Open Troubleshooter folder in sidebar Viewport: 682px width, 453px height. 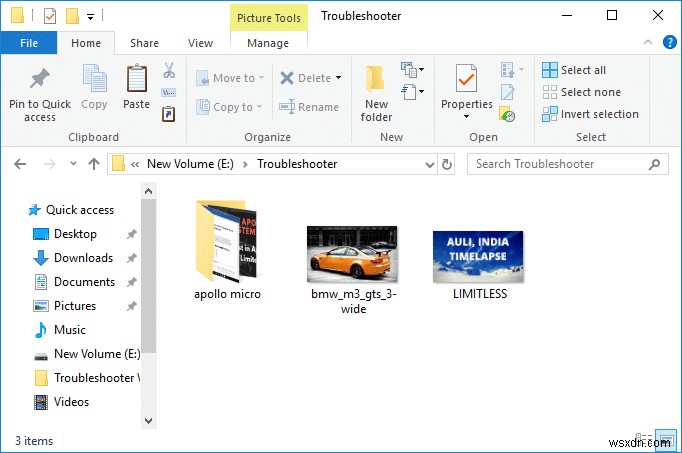(x=87, y=378)
